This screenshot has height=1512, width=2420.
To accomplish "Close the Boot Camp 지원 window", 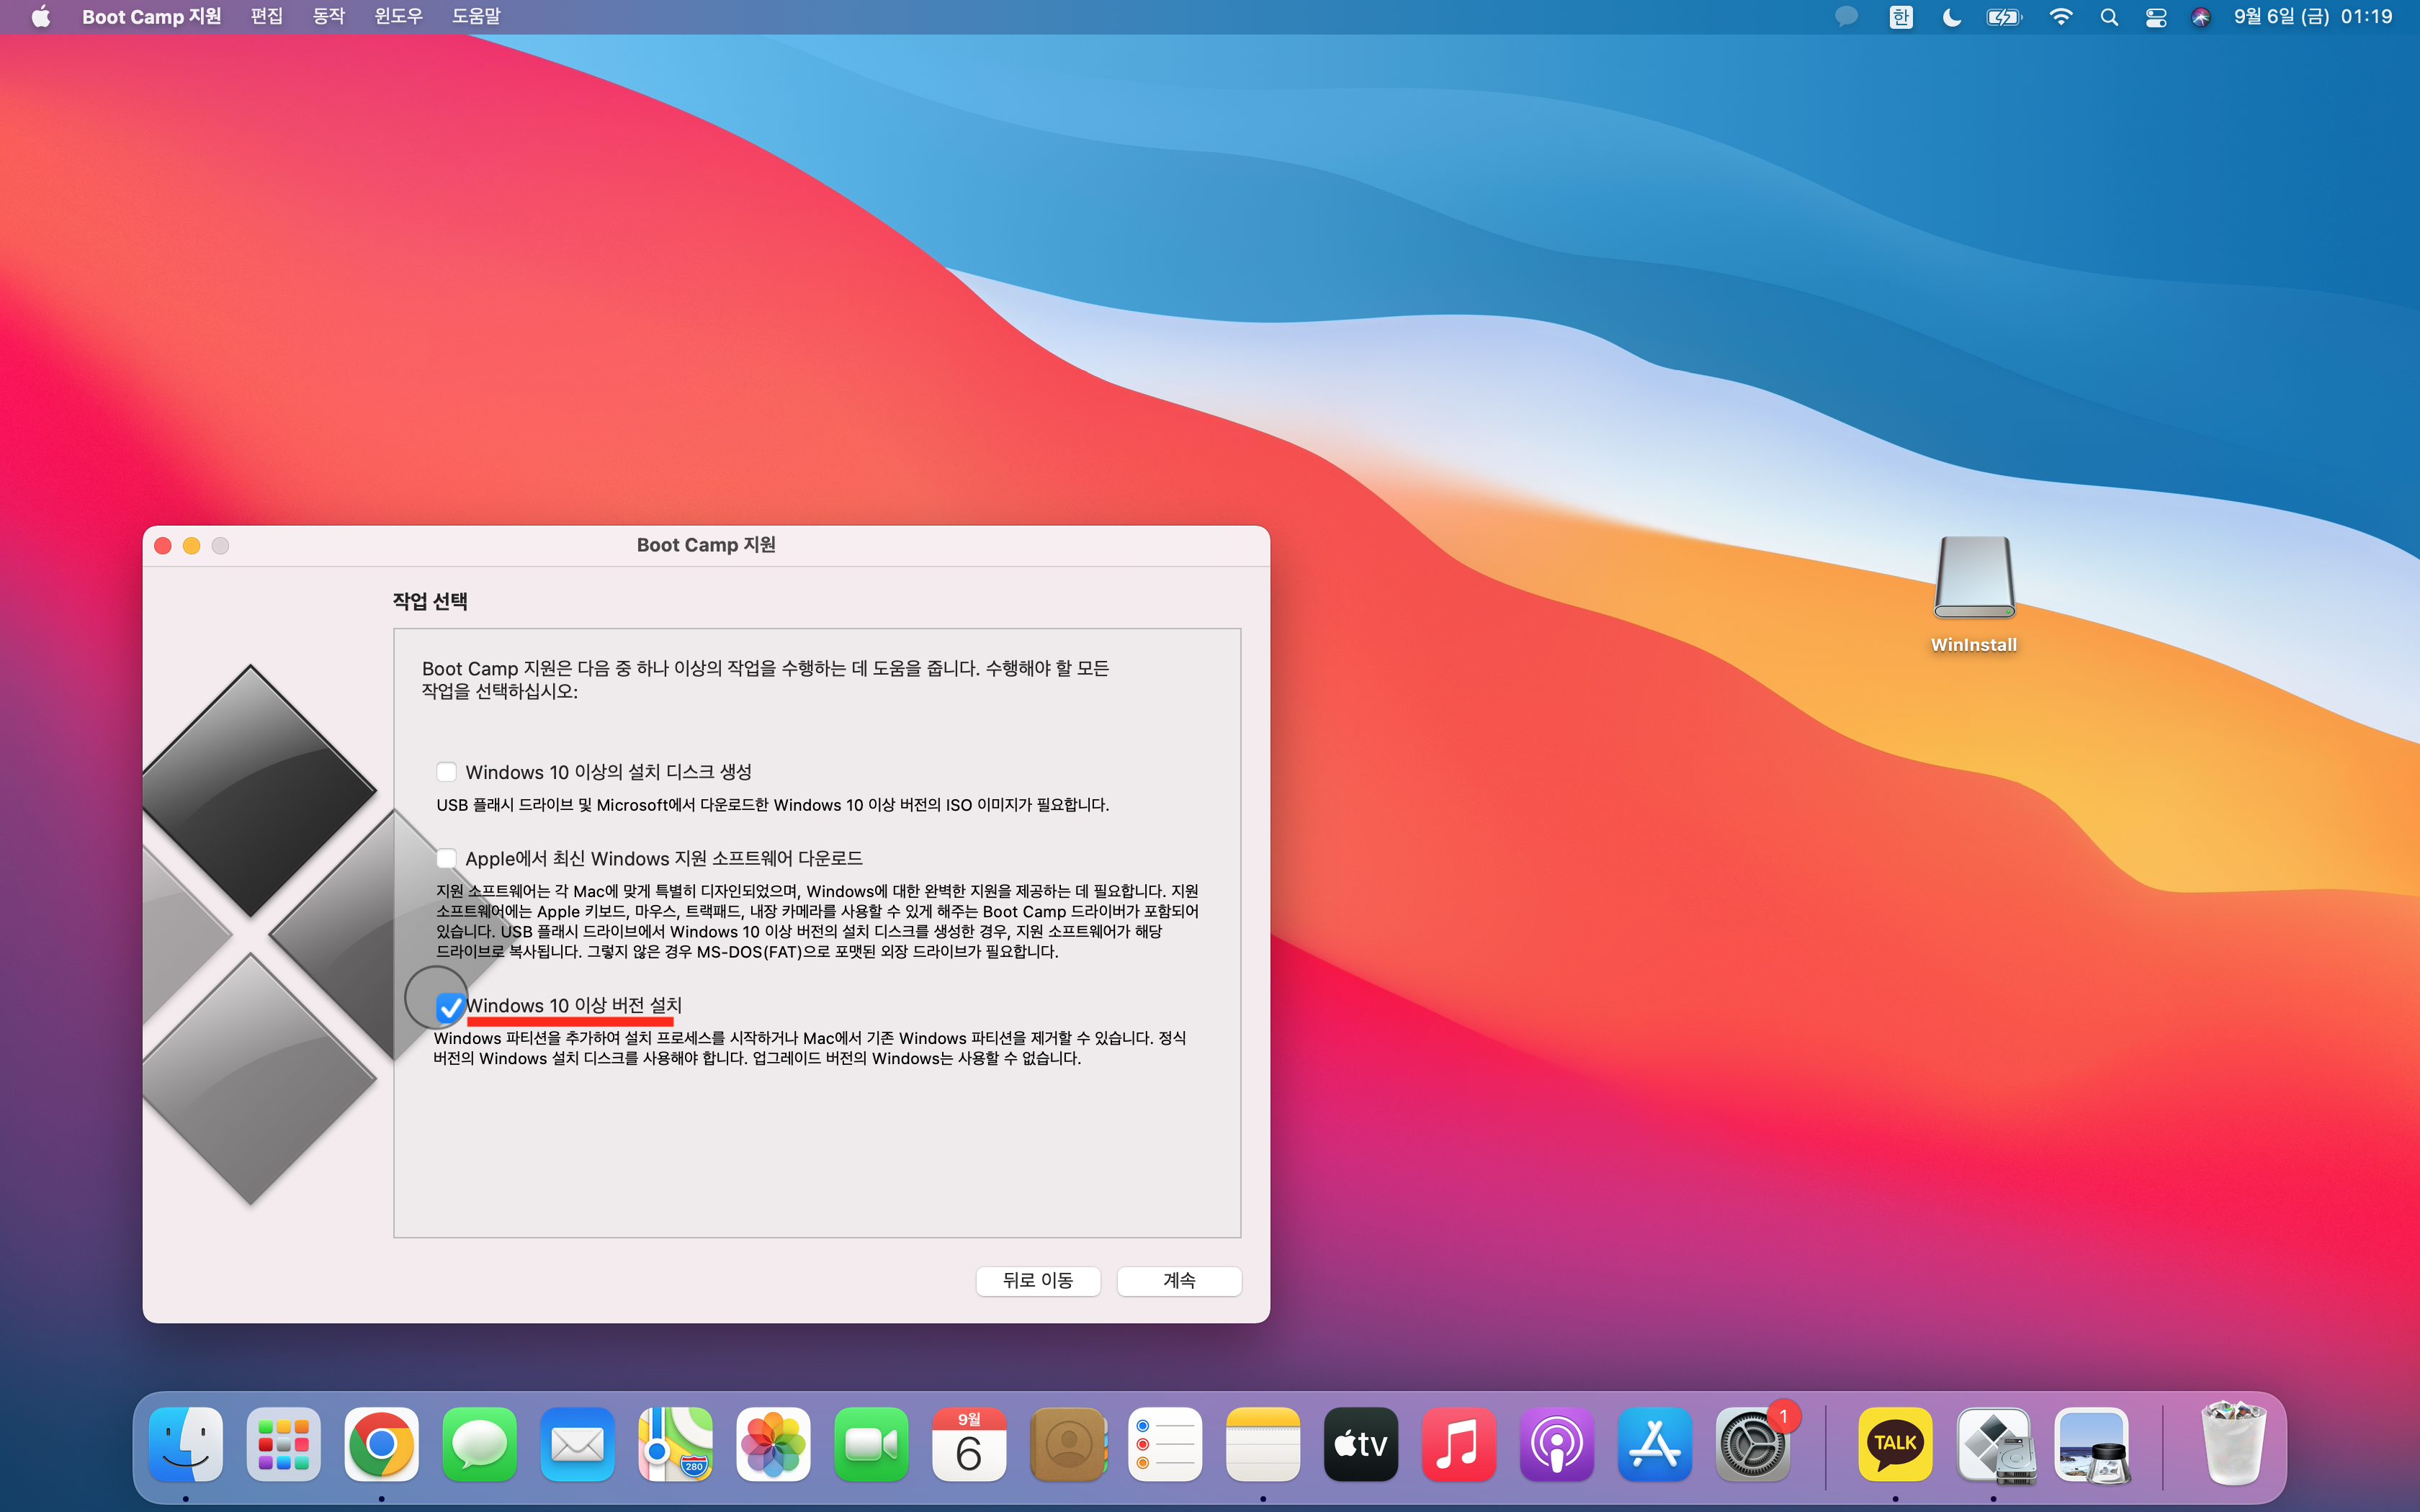I will click(163, 545).
